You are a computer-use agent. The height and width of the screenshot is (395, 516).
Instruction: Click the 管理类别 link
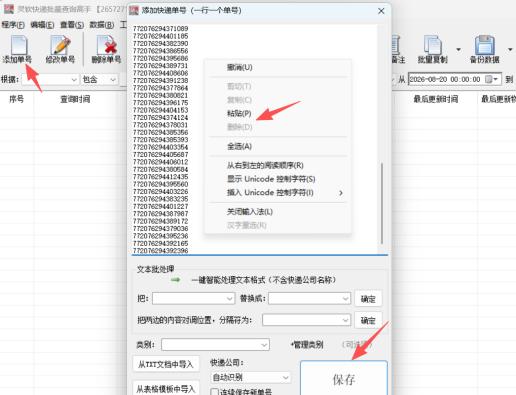(x=307, y=345)
